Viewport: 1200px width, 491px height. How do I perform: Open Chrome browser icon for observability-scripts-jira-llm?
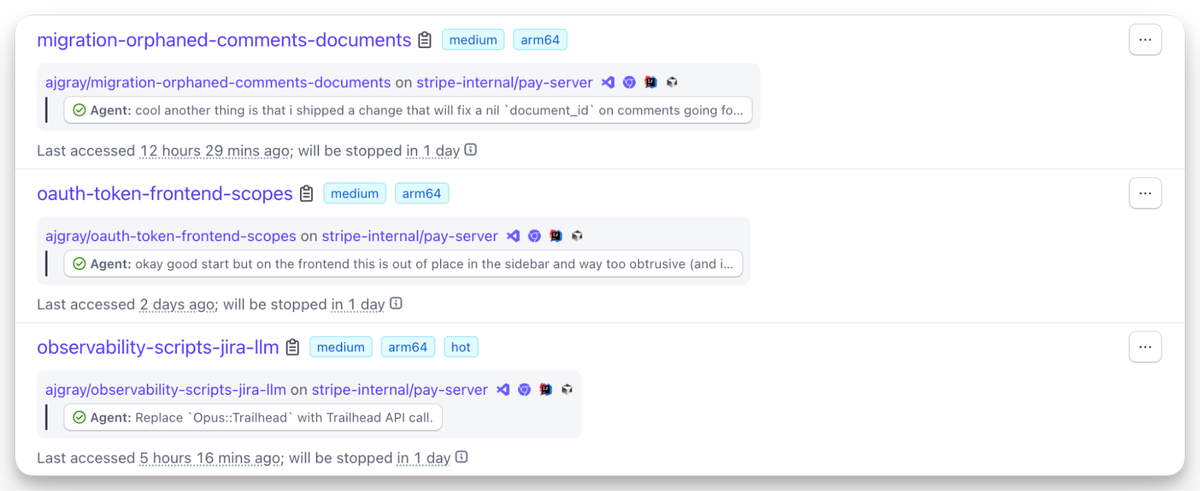coord(524,389)
